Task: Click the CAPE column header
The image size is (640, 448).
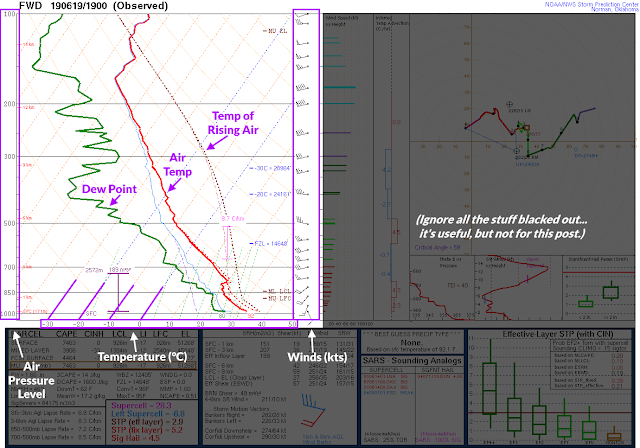Action: coord(67,334)
